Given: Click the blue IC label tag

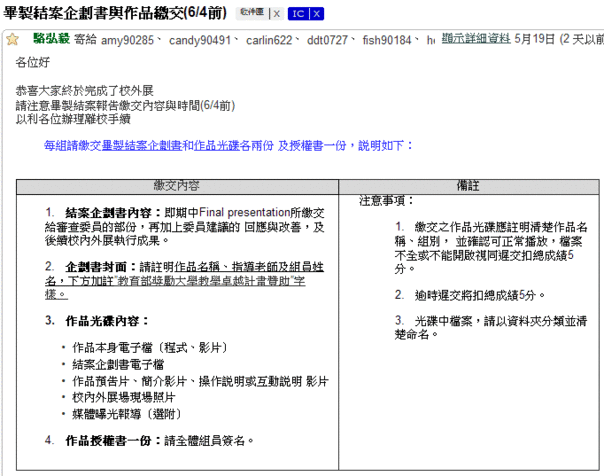Looking at the screenshot, I should coord(299,14).
